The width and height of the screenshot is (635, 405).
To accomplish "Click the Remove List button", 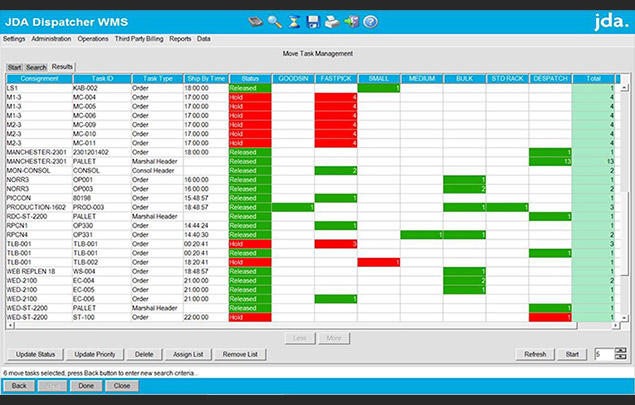I will [x=240, y=354].
